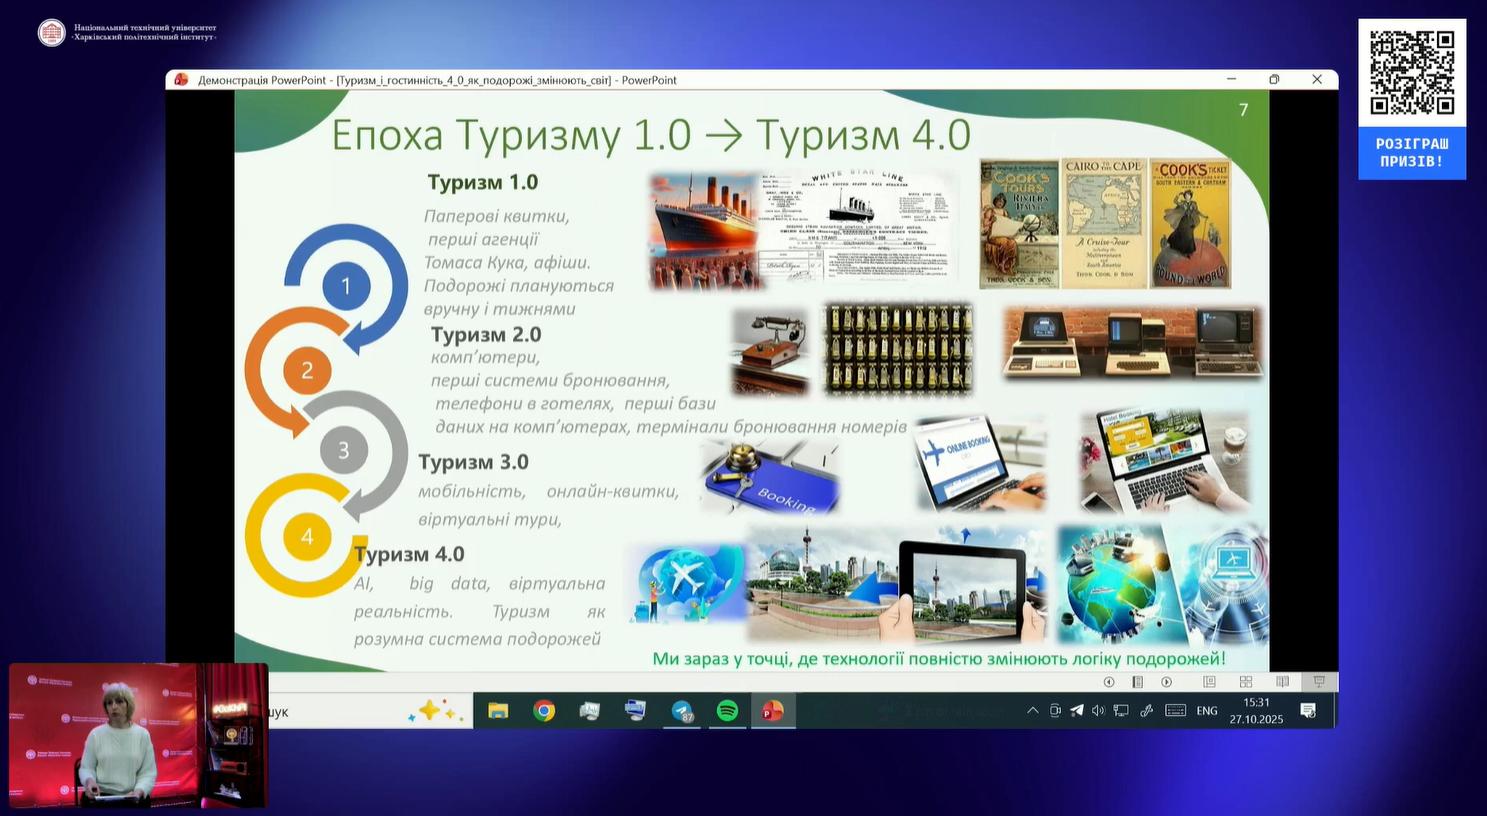Open the notification center icon
This screenshot has height=816, width=1487.
click(x=1308, y=711)
